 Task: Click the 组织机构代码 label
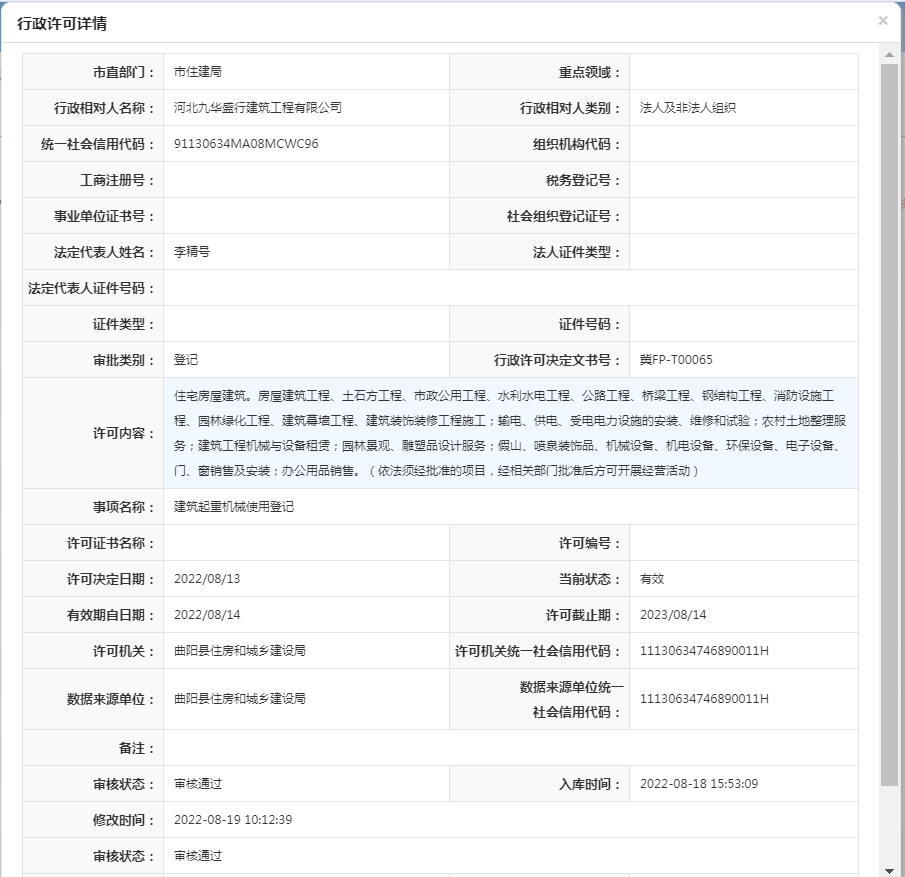coord(577,144)
